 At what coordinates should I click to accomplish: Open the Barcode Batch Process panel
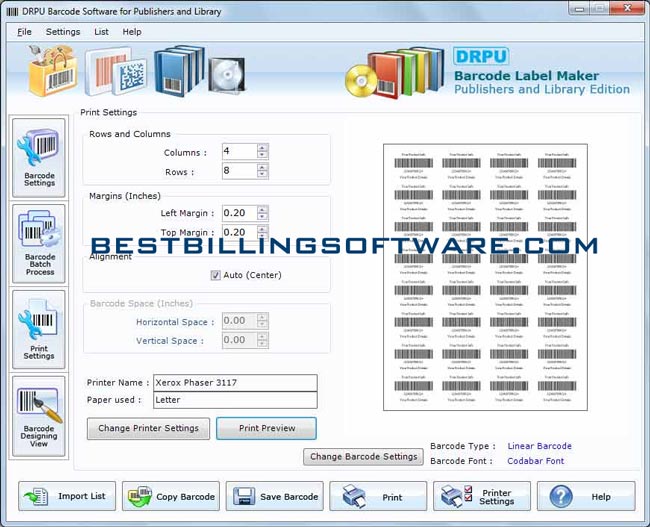[39, 243]
